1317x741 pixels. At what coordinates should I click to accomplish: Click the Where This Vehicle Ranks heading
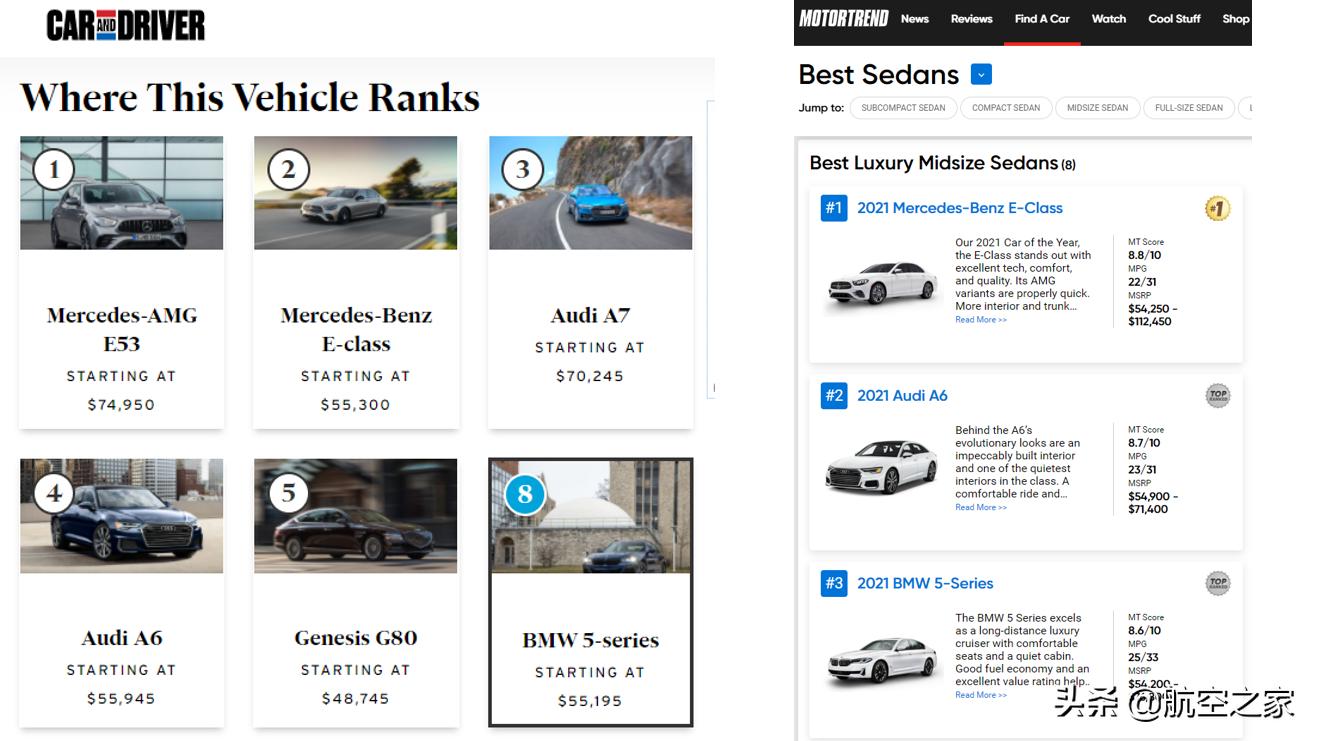click(250, 98)
